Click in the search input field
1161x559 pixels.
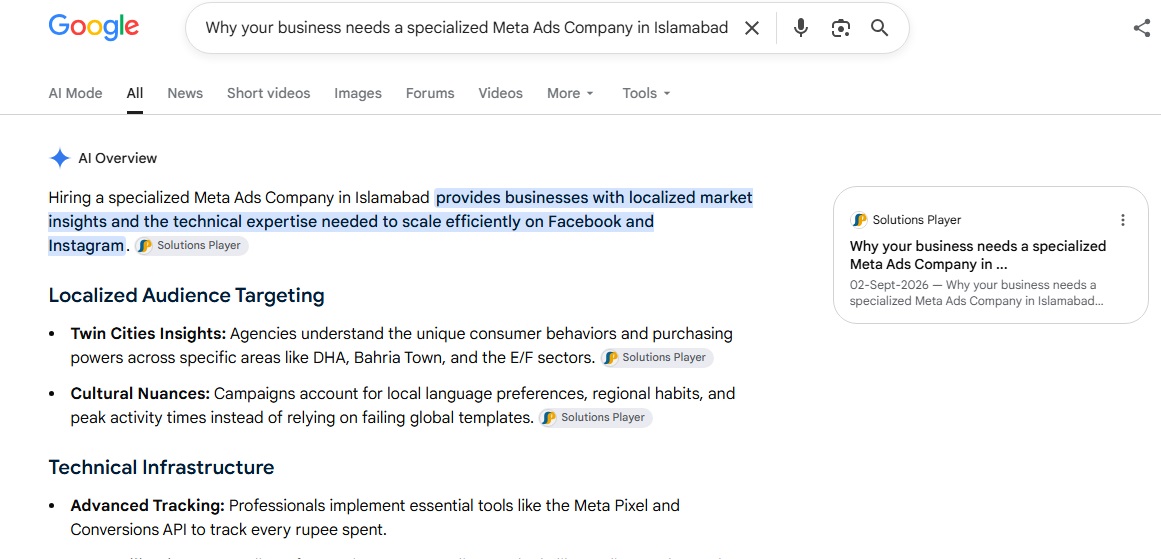(x=466, y=28)
